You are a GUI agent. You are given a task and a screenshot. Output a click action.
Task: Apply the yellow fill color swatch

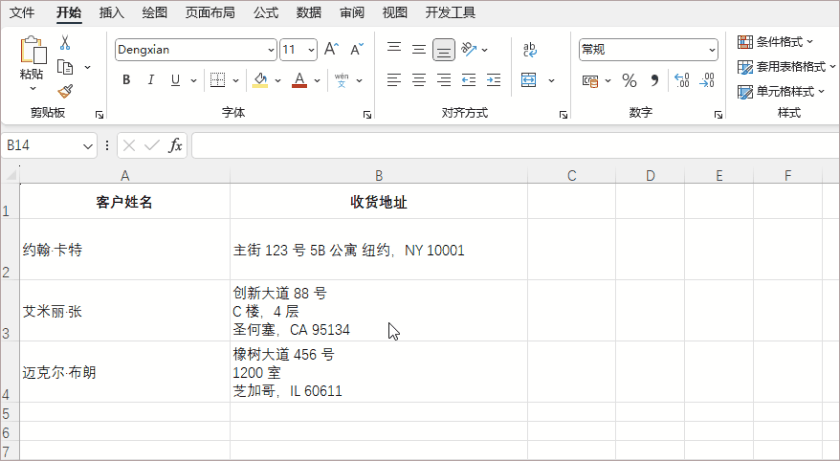point(260,80)
